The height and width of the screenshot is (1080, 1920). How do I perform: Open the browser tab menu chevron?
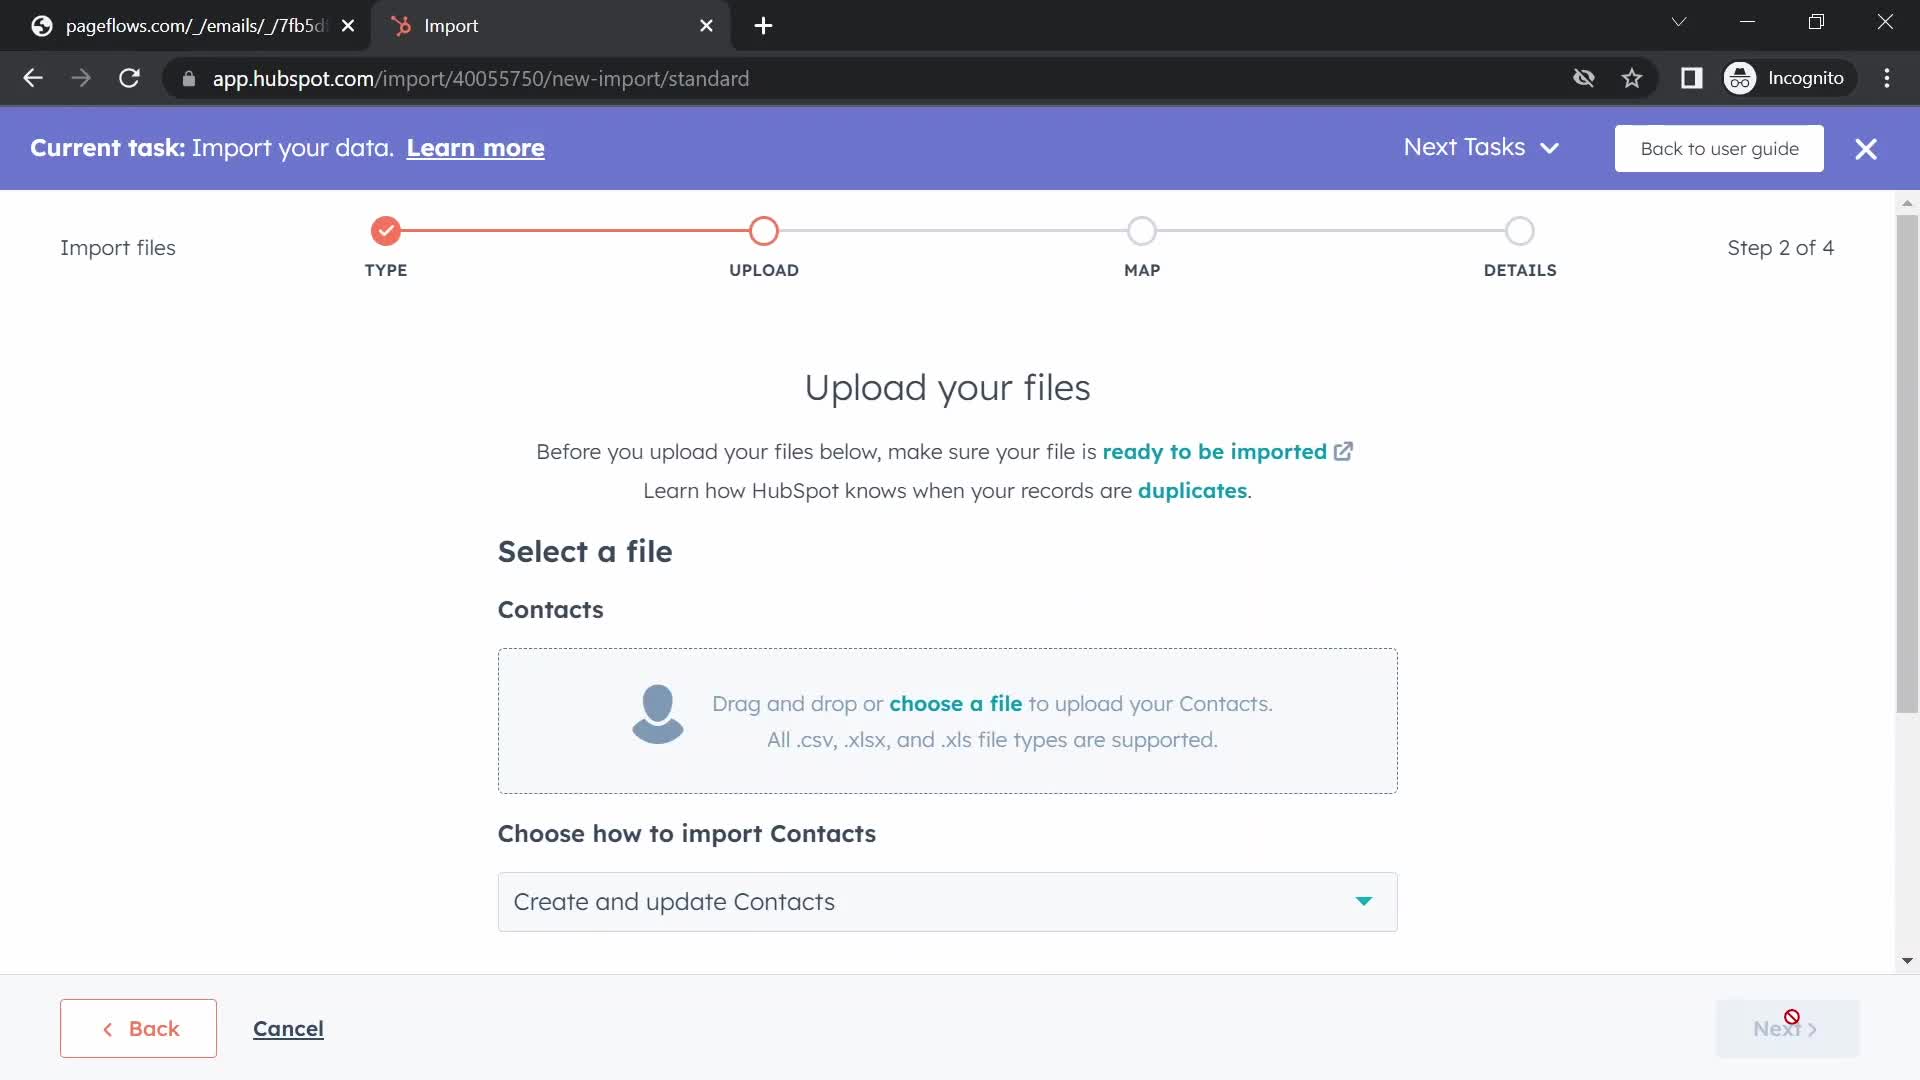1679,22
